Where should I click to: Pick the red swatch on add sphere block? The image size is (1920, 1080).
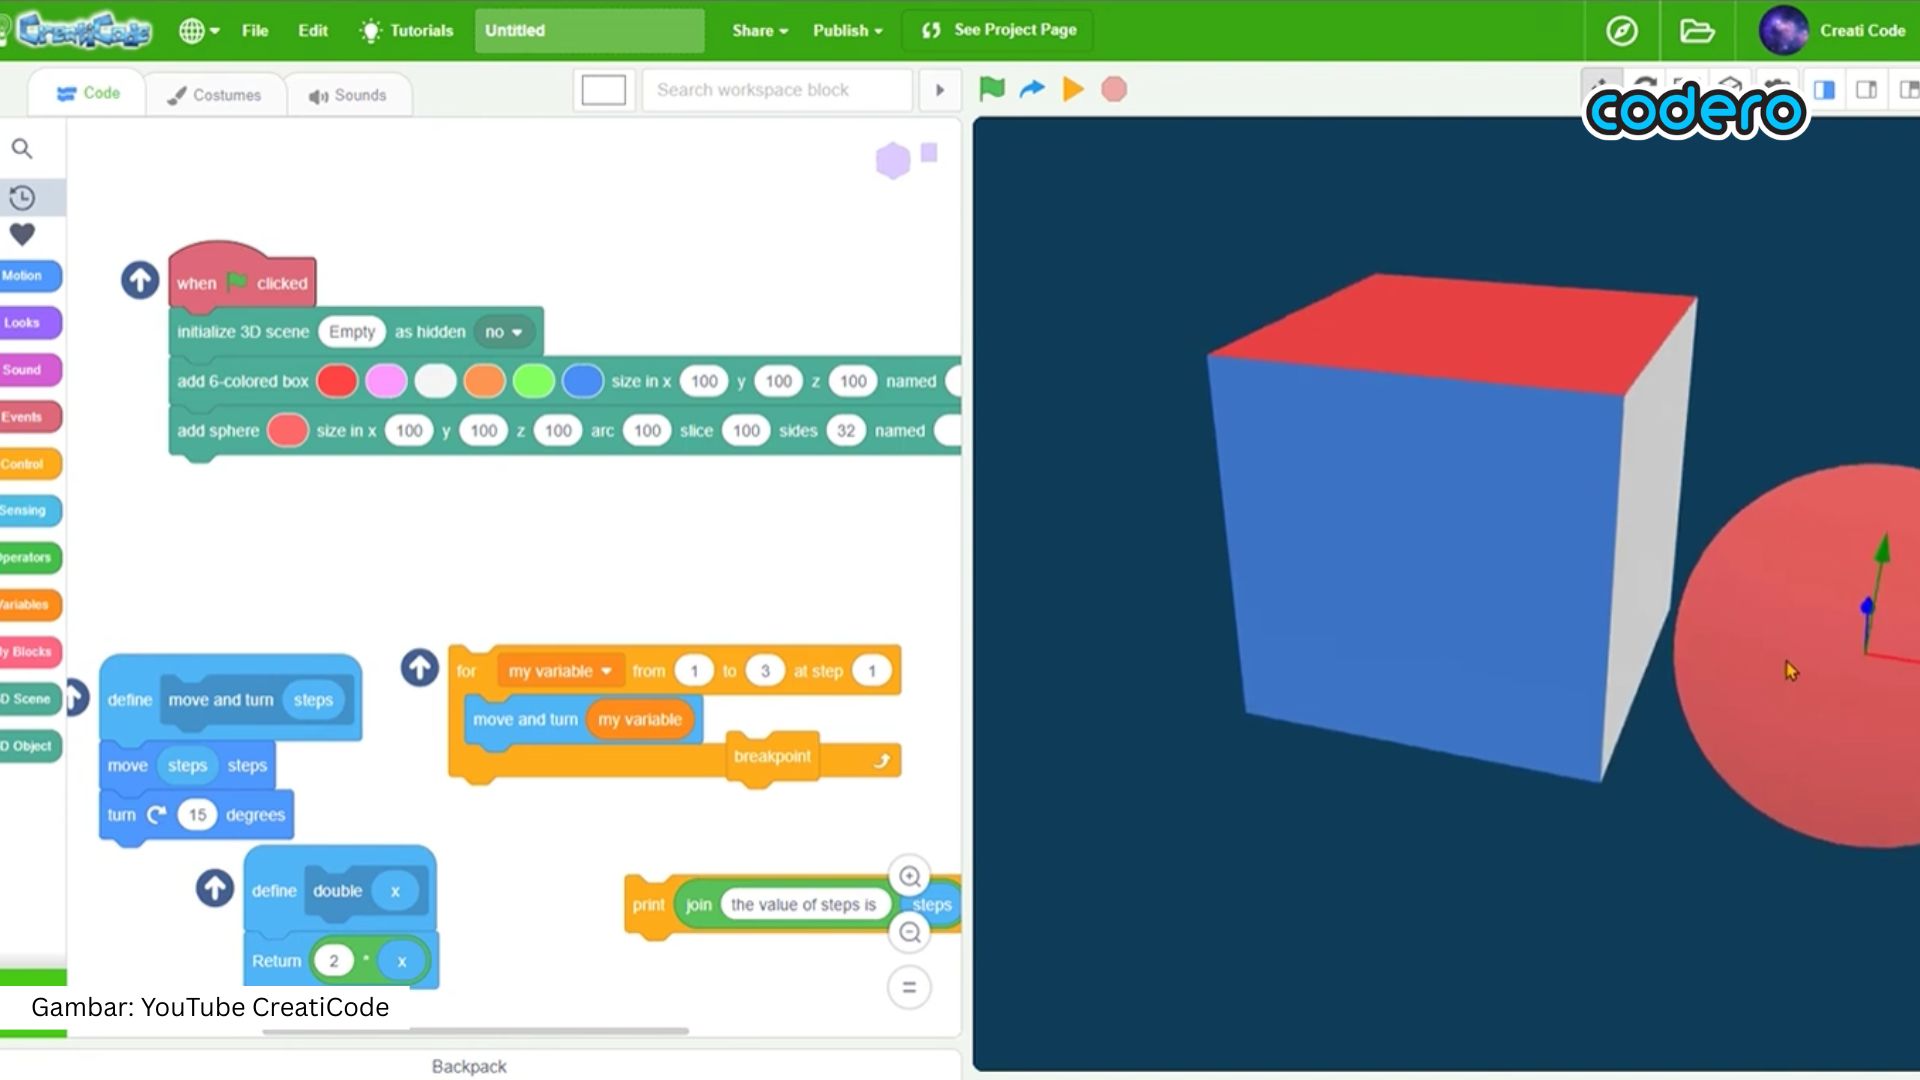(287, 431)
